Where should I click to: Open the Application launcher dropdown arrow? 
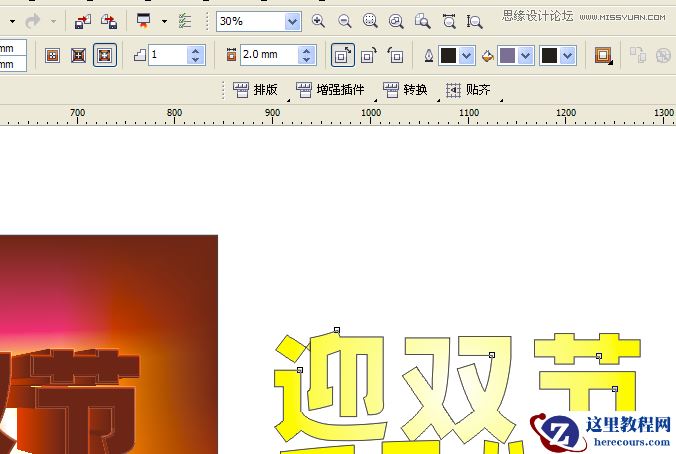click(x=164, y=21)
